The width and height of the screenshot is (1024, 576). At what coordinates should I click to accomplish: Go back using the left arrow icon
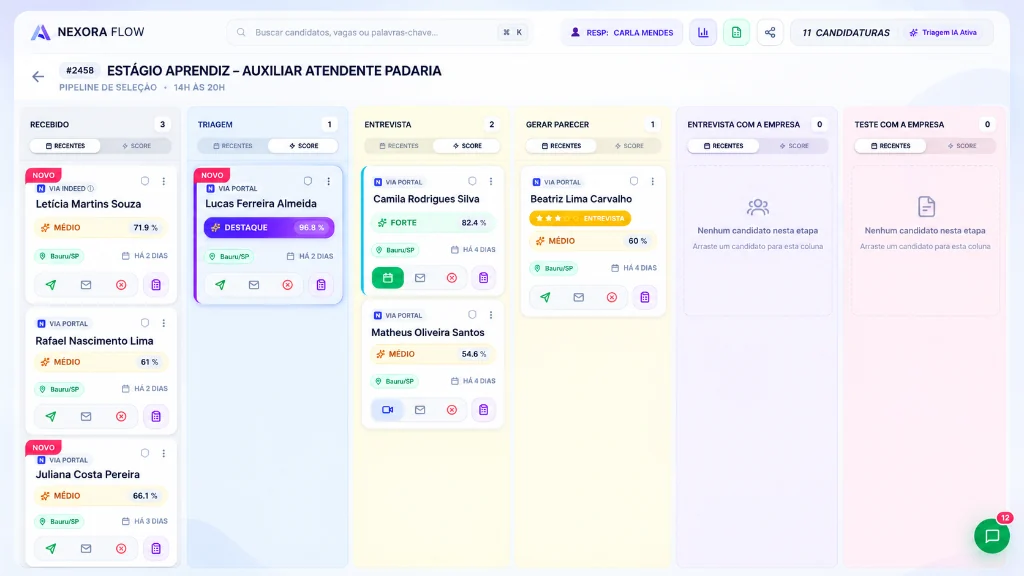point(38,76)
